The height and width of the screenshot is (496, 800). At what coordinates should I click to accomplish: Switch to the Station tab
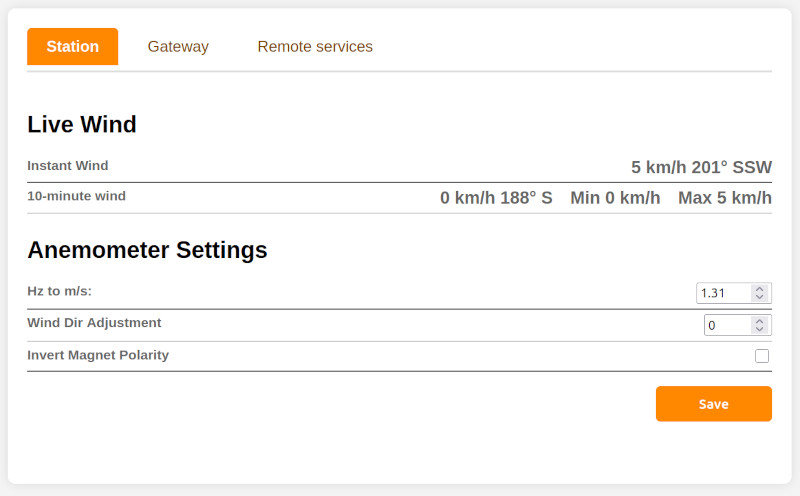[x=72, y=47]
